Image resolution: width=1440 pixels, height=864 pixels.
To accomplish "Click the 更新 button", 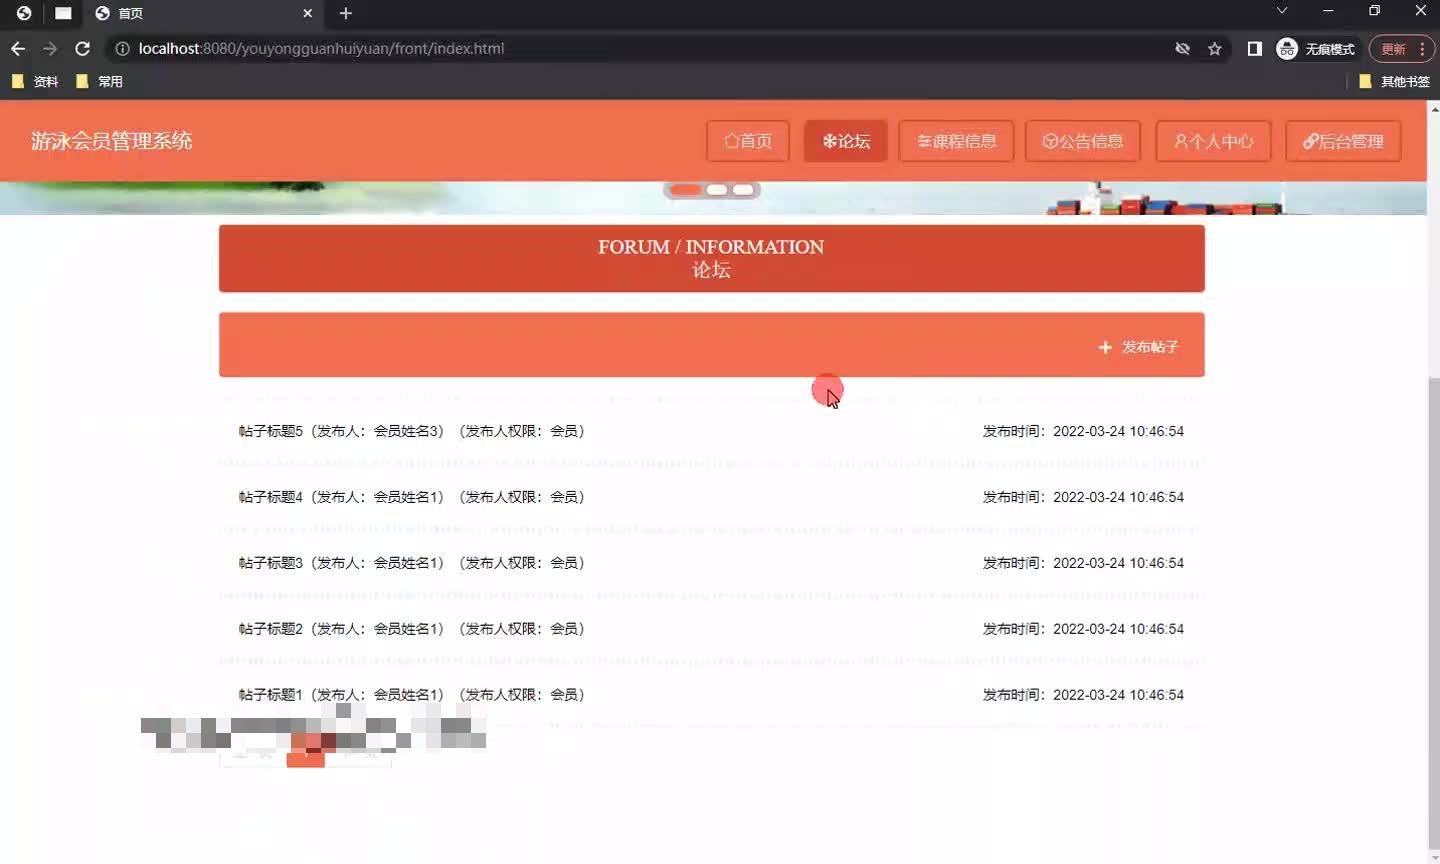I will click(x=1393, y=48).
